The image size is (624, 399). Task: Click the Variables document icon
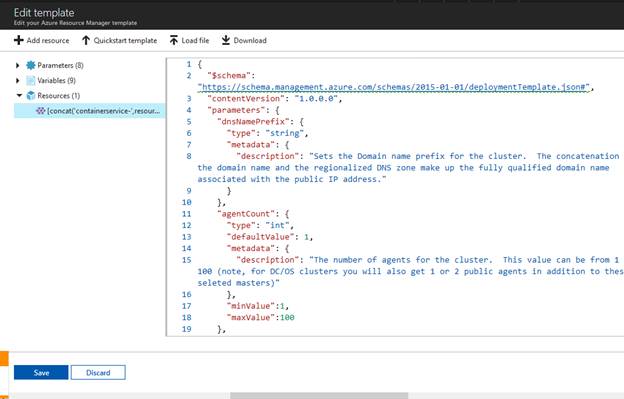[31, 80]
